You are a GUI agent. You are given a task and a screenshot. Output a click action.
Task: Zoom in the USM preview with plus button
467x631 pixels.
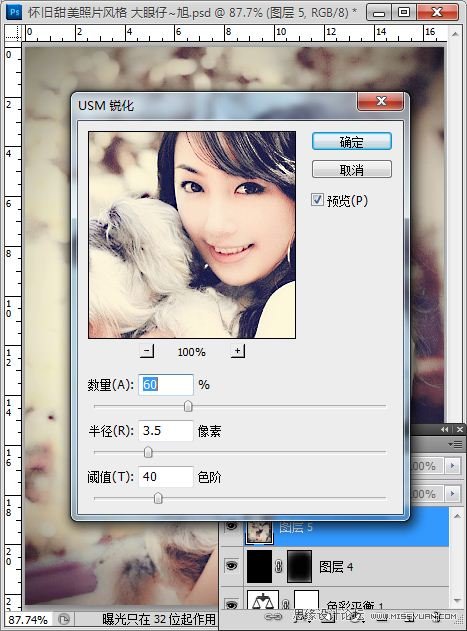coord(238,351)
